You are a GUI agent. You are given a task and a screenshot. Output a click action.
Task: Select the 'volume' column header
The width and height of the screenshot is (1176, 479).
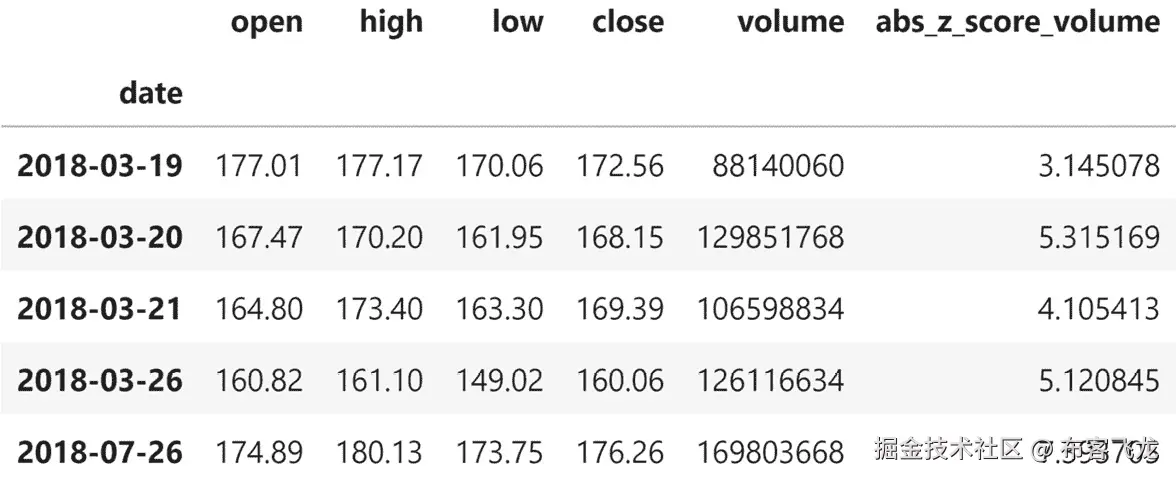coord(790,22)
